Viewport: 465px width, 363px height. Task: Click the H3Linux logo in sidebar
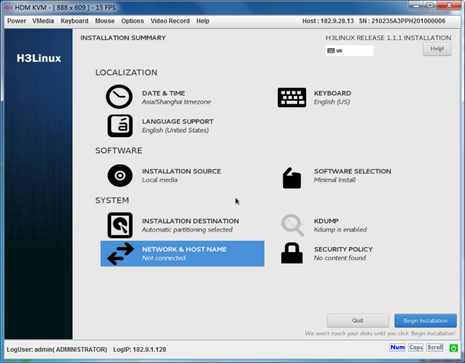pos(39,58)
